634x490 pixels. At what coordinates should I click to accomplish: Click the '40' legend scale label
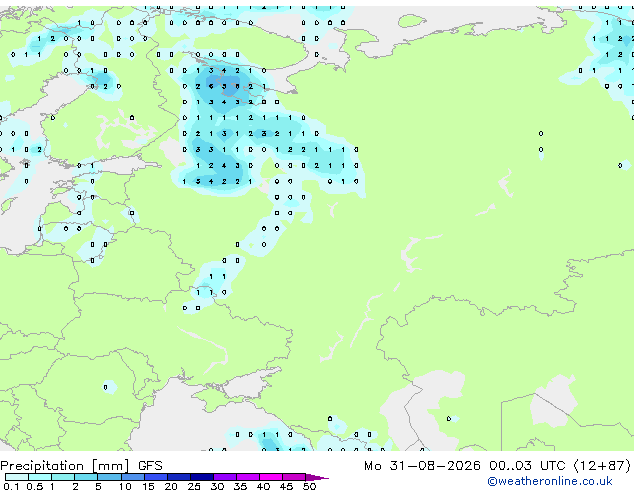263,486
